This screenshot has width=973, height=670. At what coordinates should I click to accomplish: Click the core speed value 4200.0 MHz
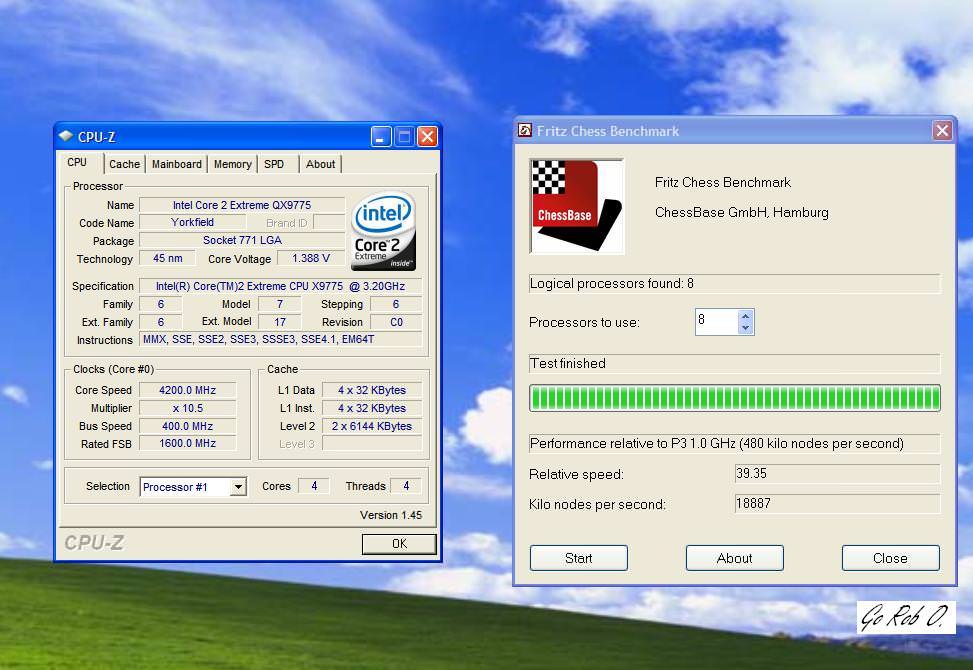point(187,390)
